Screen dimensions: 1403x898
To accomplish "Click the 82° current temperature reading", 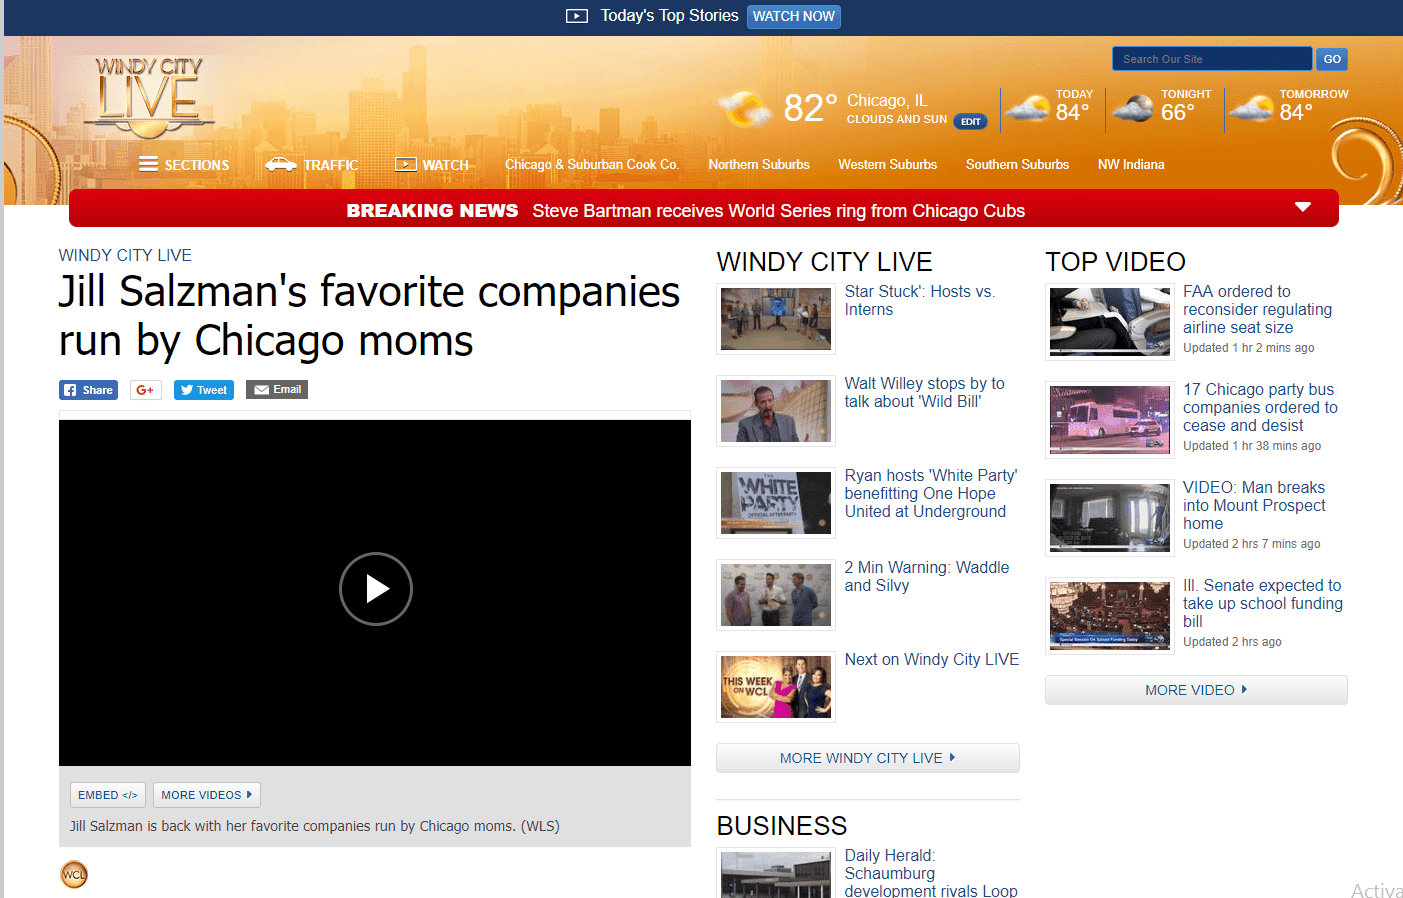I will point(810,108).
